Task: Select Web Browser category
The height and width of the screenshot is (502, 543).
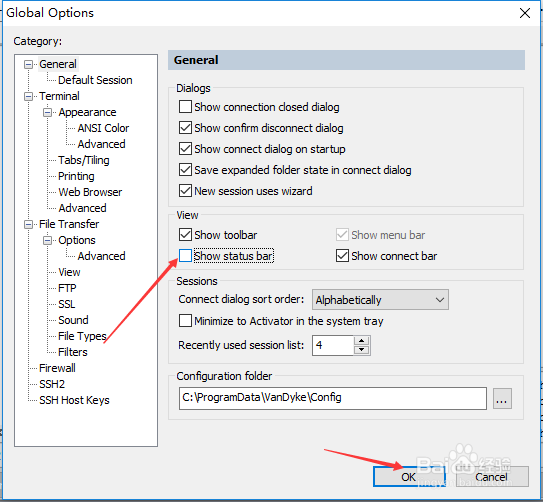Action: [x=90, y=192]
